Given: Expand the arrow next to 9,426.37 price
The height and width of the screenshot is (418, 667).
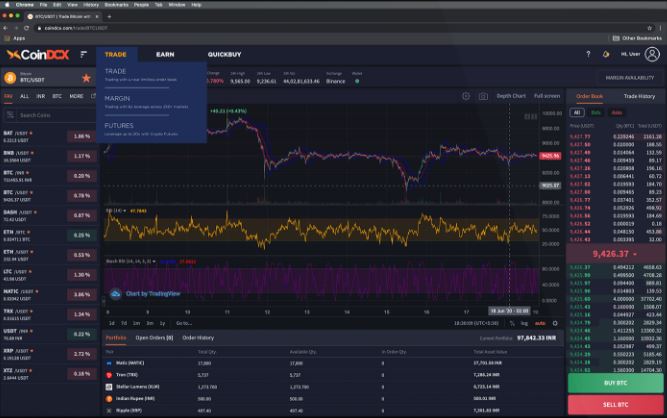Looking at the screenshot, I should click(635, 254).
